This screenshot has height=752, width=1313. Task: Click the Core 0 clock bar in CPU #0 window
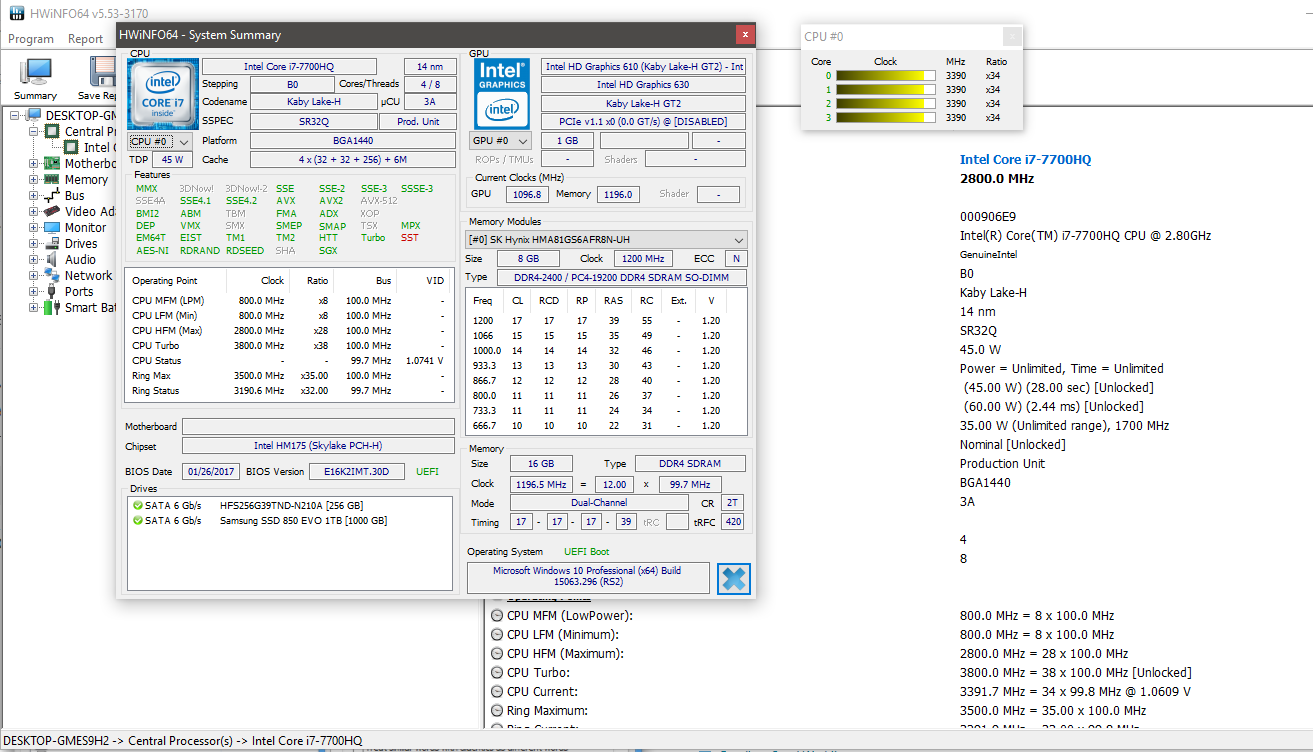pos(886,75)
